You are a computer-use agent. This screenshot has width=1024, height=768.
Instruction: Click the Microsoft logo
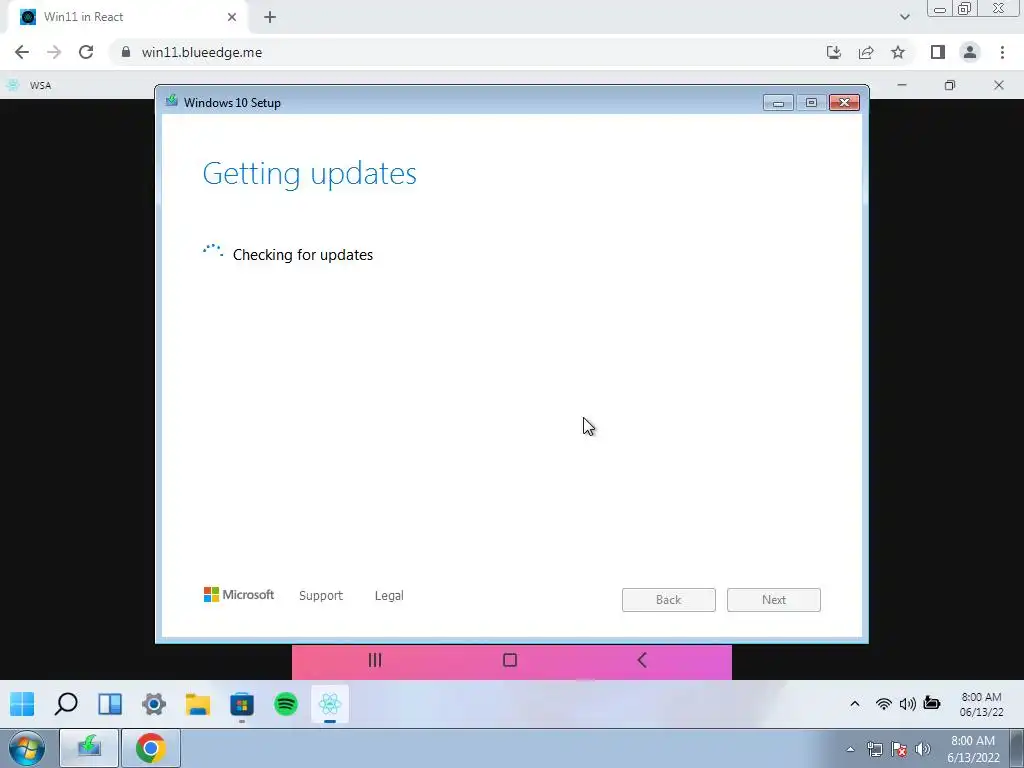(x=239, y=594)
